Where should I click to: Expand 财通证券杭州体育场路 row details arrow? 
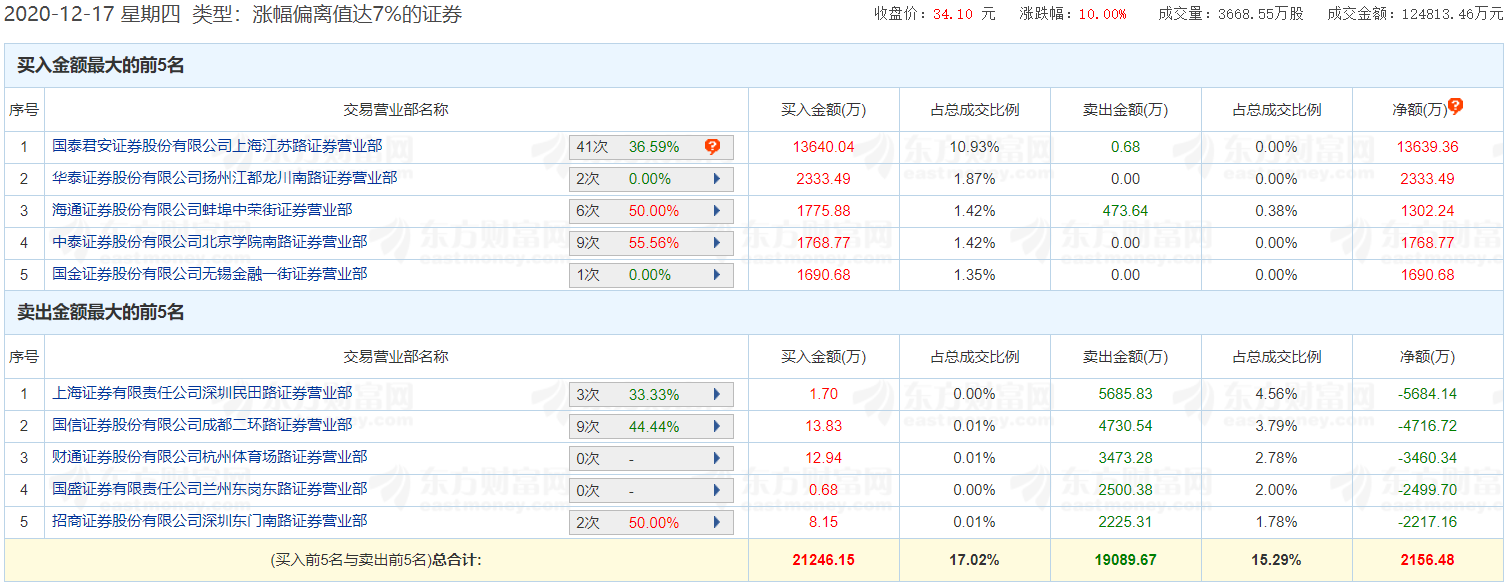(716, 458)
